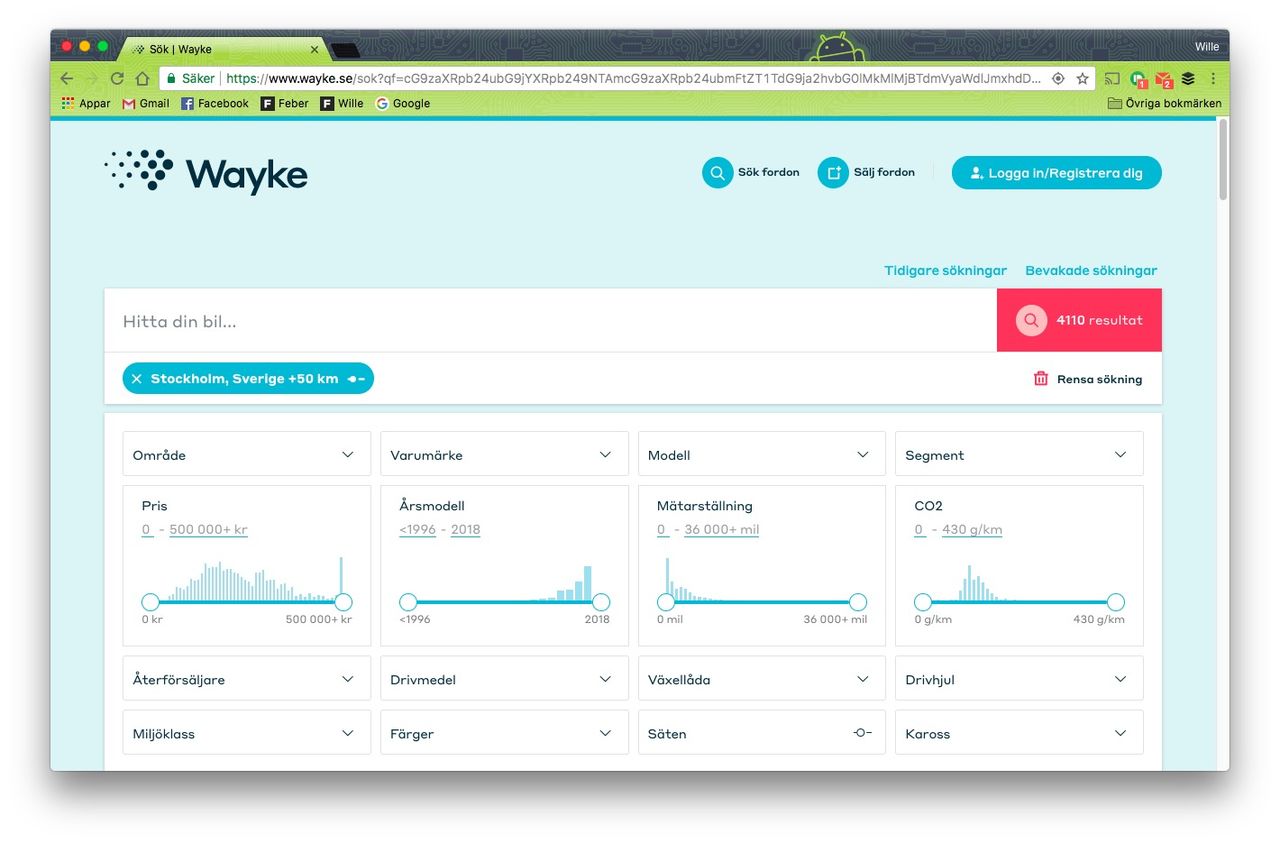Click the CO2 maximum value 430 g/km

[972, 530]
